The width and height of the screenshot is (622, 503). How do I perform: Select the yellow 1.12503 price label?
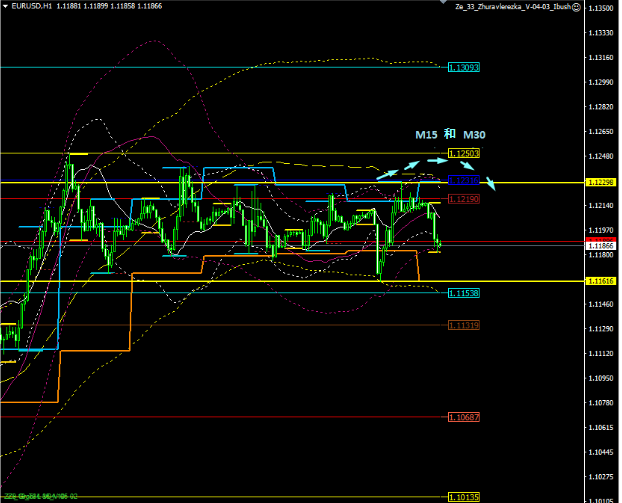coord(464,153)
